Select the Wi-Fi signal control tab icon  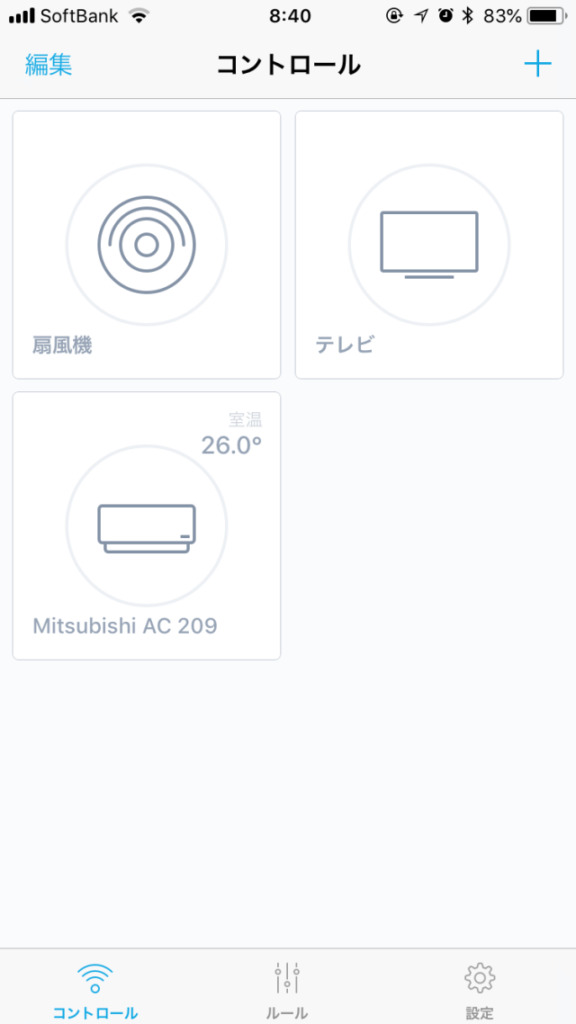click(95, 979)
